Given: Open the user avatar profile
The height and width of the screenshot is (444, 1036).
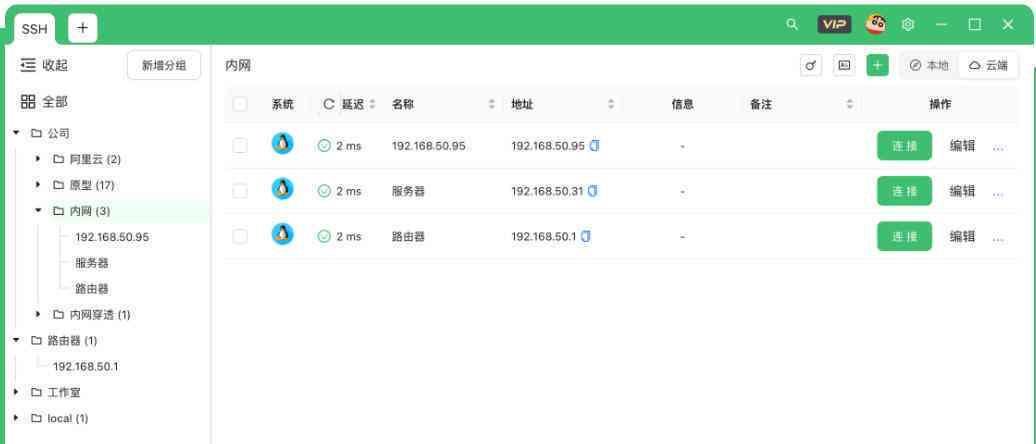Looking at the screenshot, I should click(x=876, y=24).
